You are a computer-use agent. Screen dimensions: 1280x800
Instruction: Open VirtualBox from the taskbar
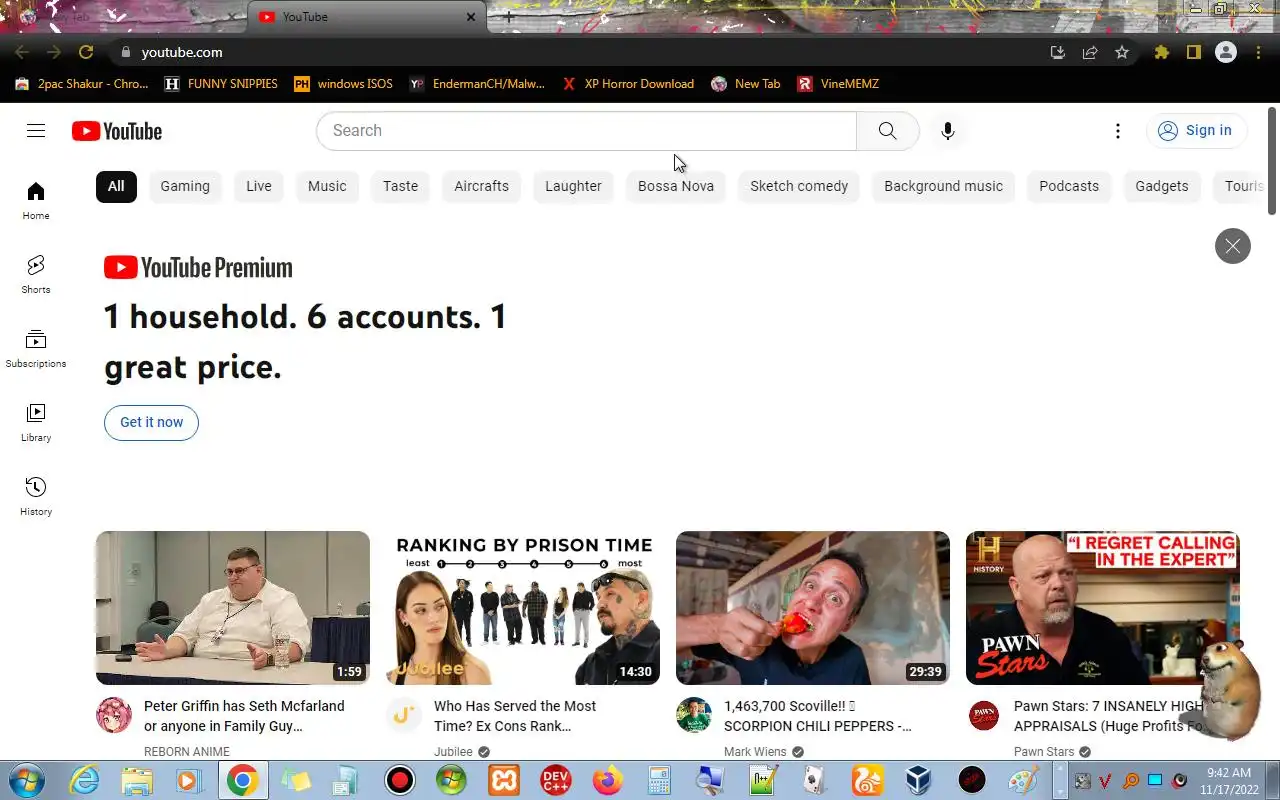pyautogui.click(x=918, y=780)
